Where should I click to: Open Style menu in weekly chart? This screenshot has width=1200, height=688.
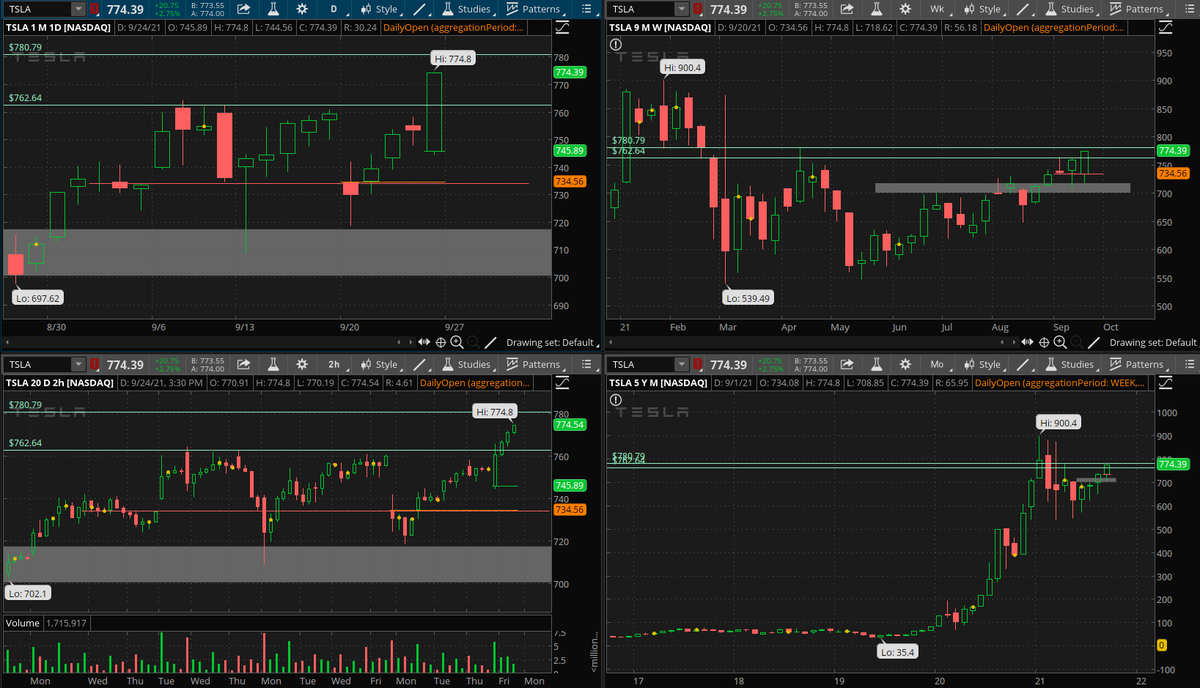[981, 8]
